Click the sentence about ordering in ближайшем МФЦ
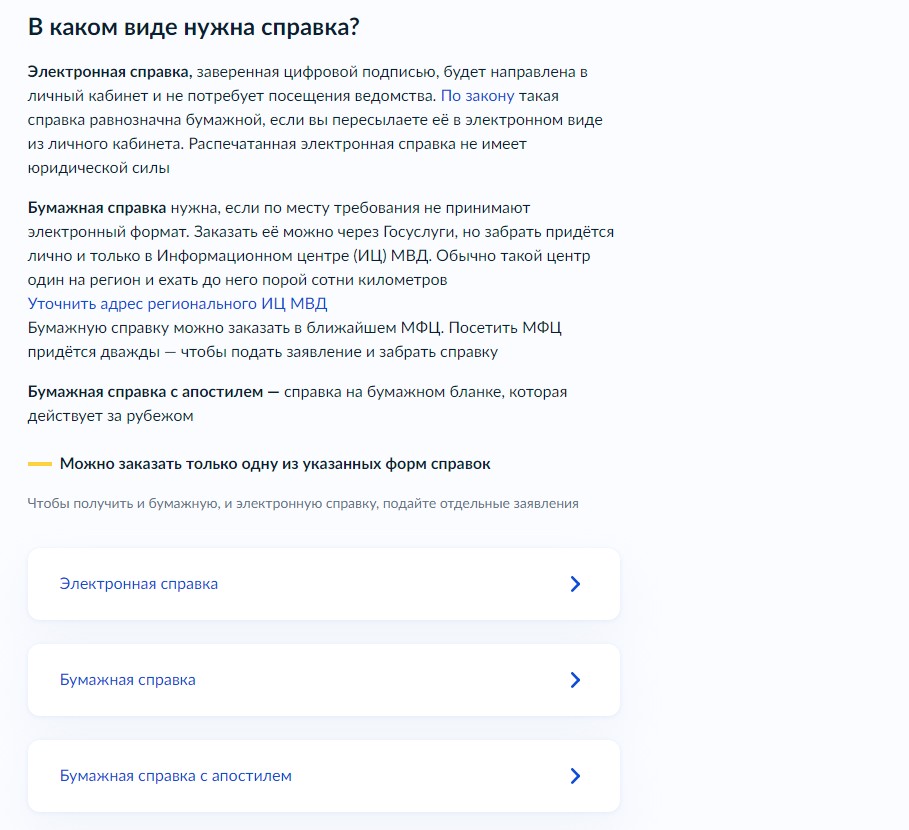Screen dimensions: 909x830 point(300,327)
